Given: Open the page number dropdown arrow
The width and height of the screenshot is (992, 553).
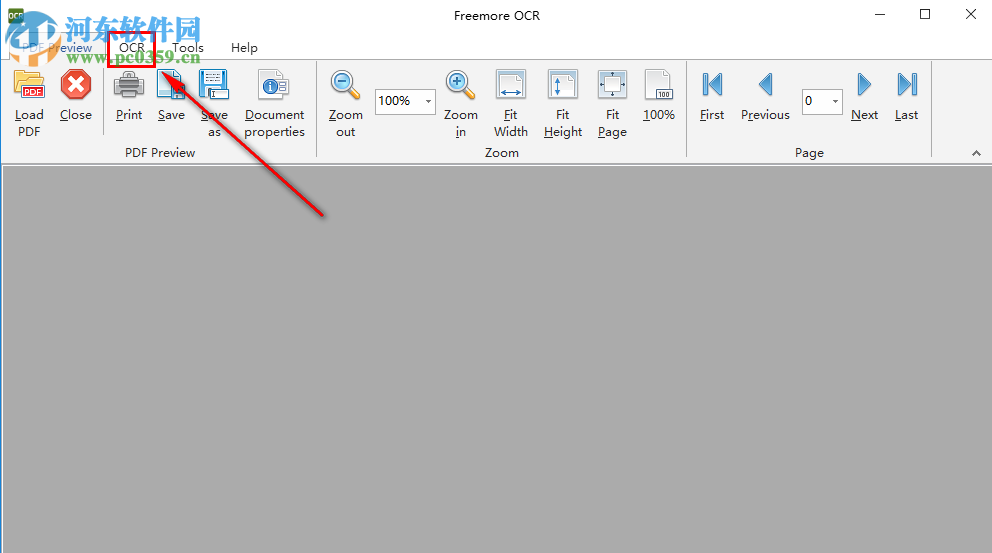Looking at the screenshot, I should click(835, 101).
